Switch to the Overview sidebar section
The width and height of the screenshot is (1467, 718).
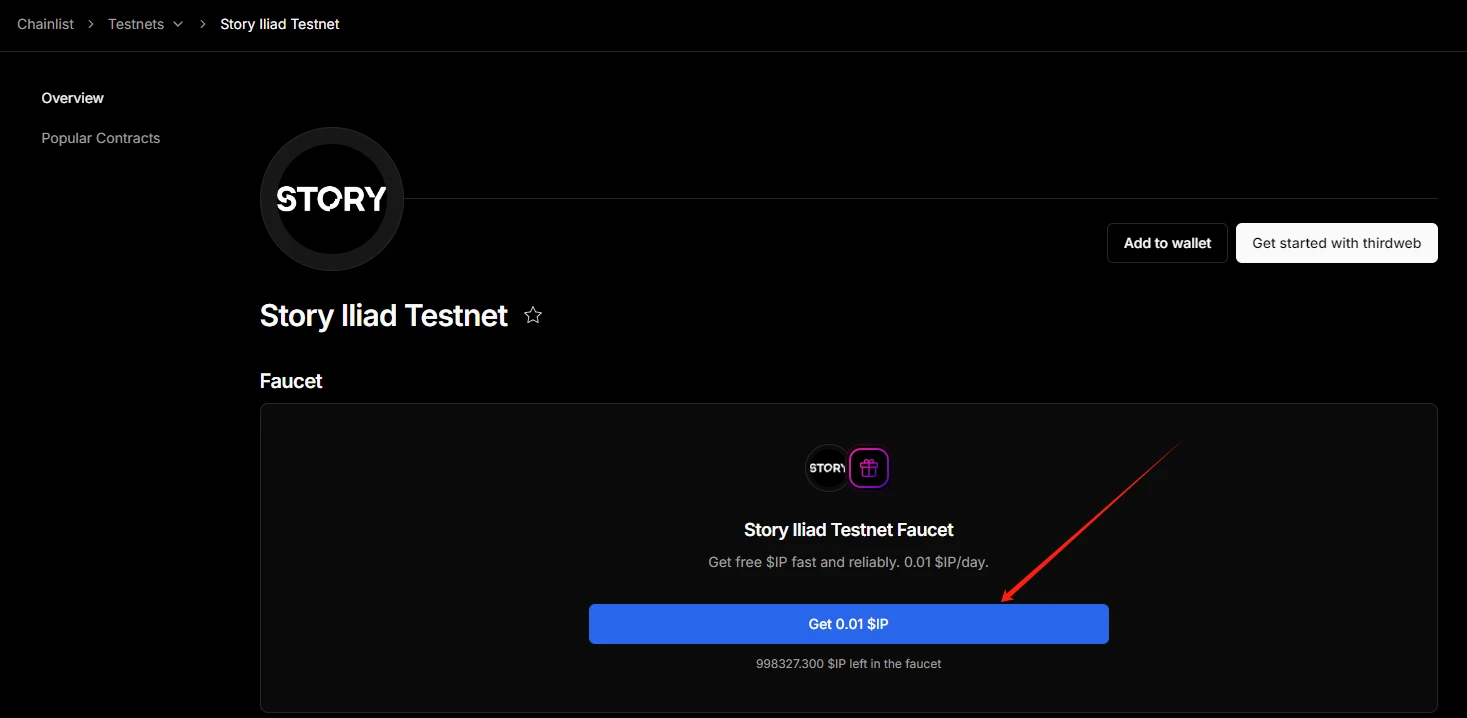coord(72,98)
